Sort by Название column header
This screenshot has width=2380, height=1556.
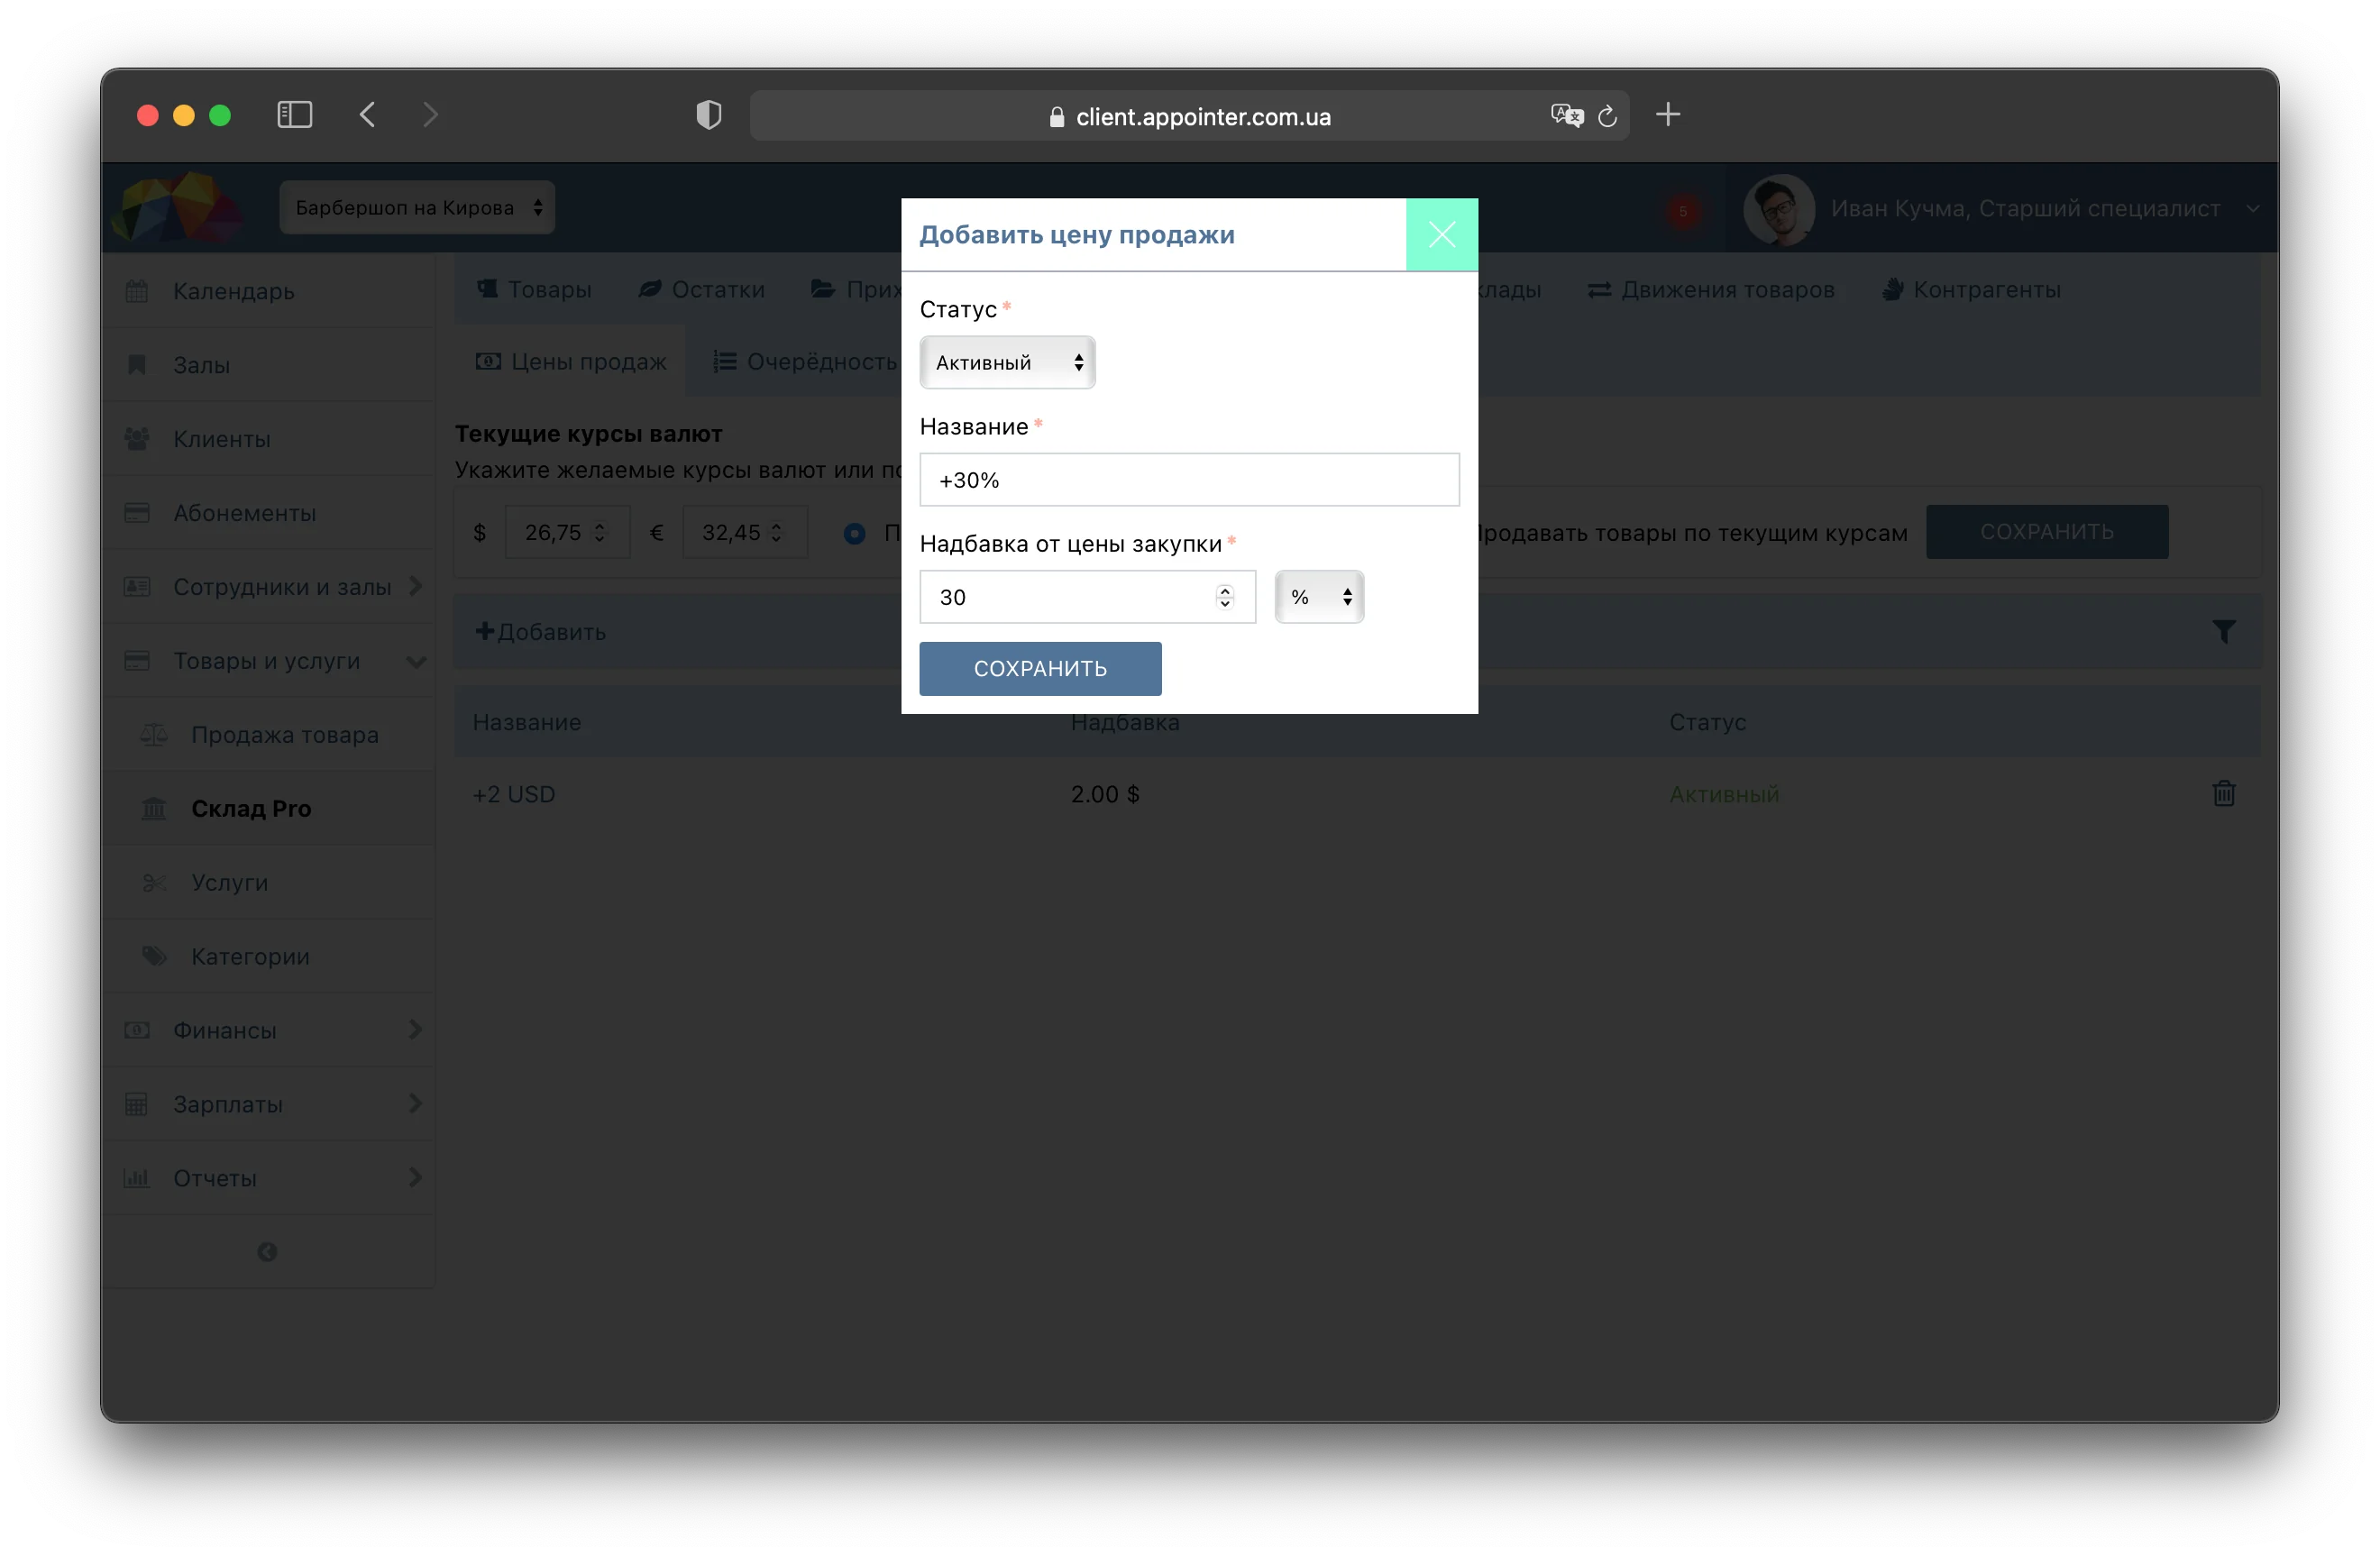[526, 722]
